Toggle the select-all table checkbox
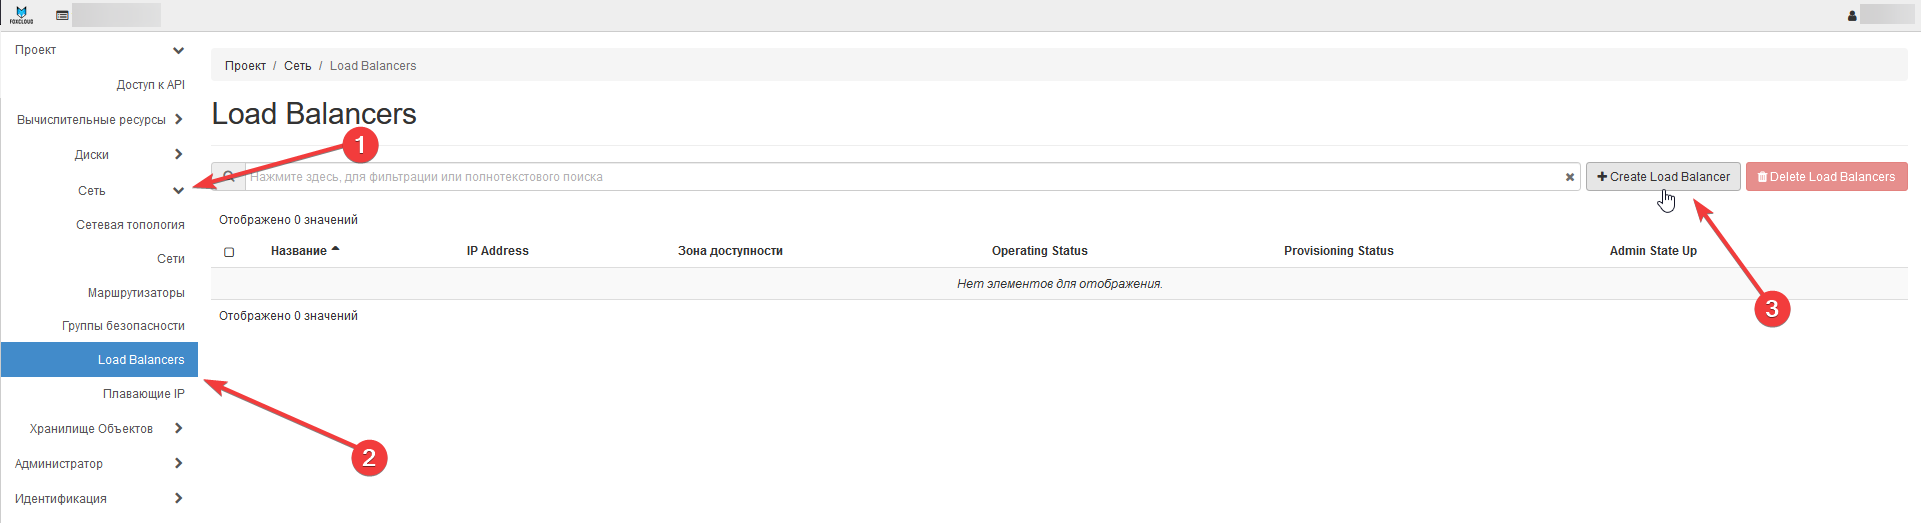The height and width of the screenshot is (523, 1921). tap(229, 252)
